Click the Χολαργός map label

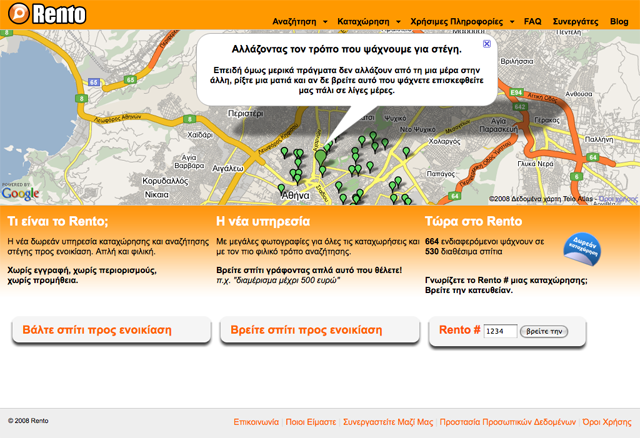tap(444, 141)
